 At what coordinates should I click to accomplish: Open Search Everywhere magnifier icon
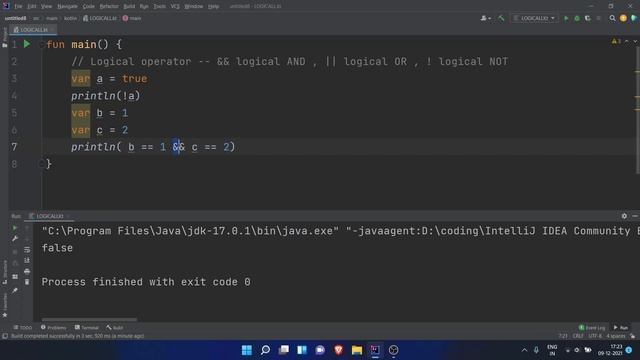pyautogui.click(x=612, y=18)
